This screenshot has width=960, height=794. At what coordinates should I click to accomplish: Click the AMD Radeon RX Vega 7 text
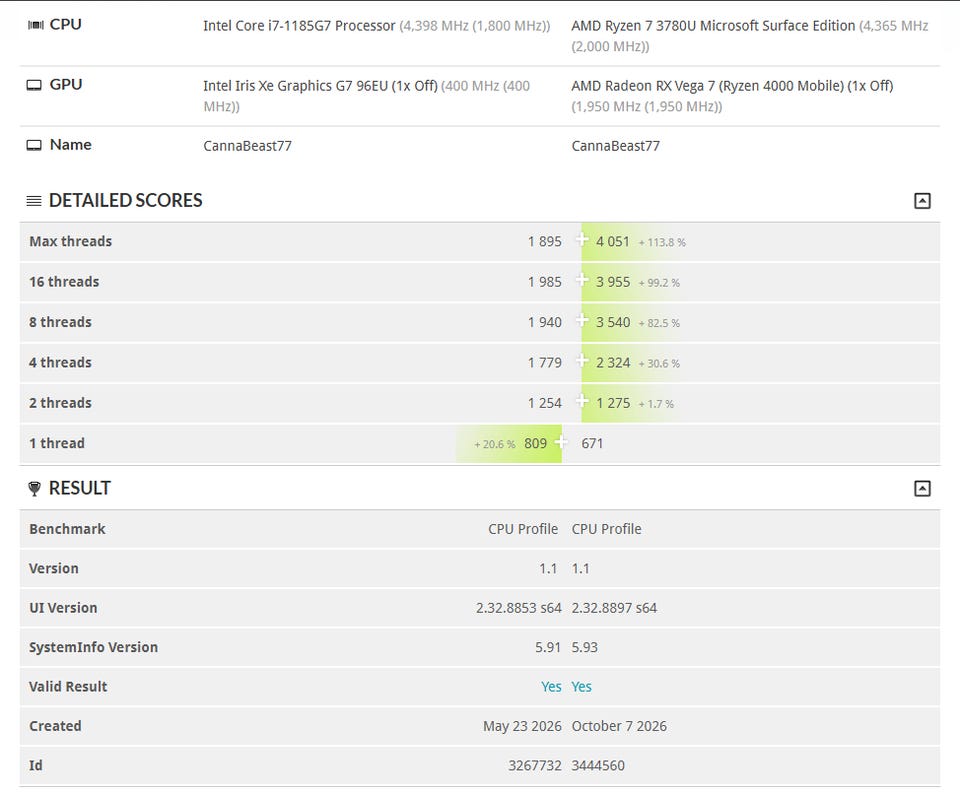pos(732,86)
